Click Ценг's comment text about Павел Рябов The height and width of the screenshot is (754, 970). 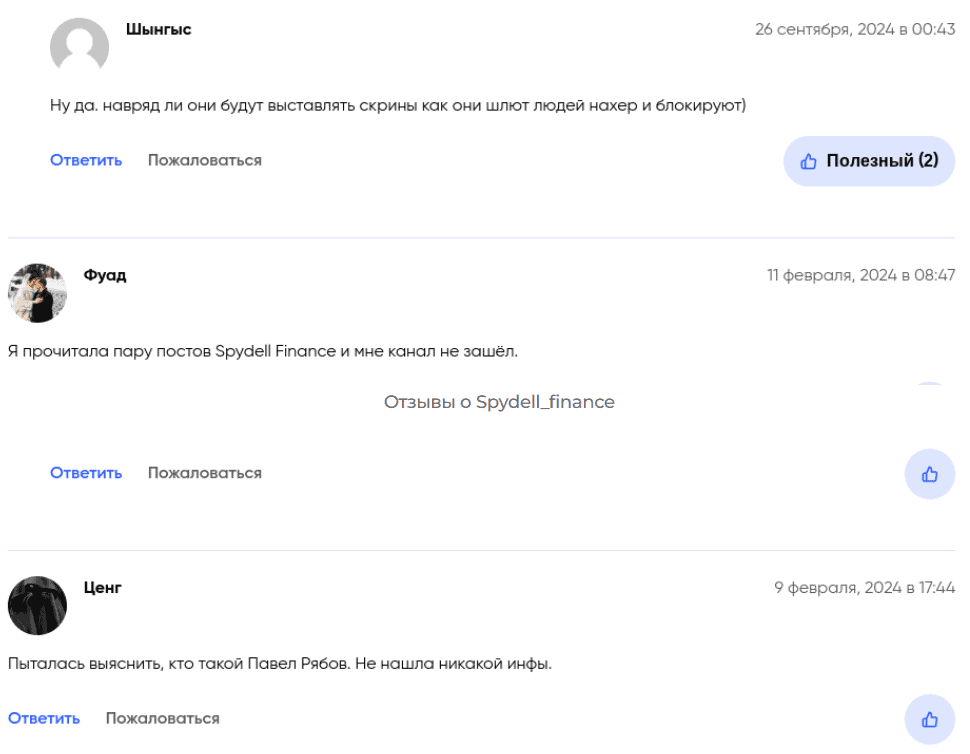tap(280, 663)
